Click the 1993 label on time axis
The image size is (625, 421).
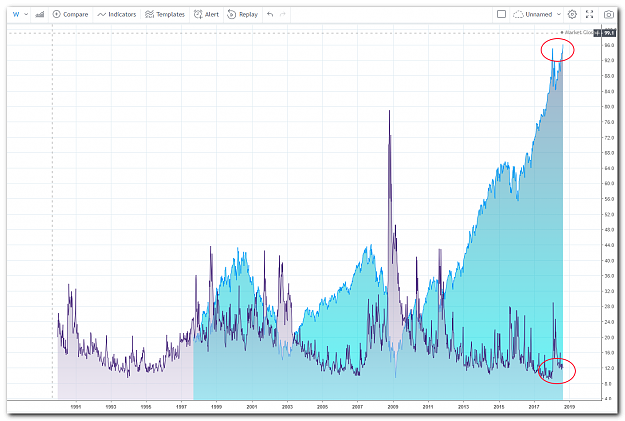[x=111, y=407]
